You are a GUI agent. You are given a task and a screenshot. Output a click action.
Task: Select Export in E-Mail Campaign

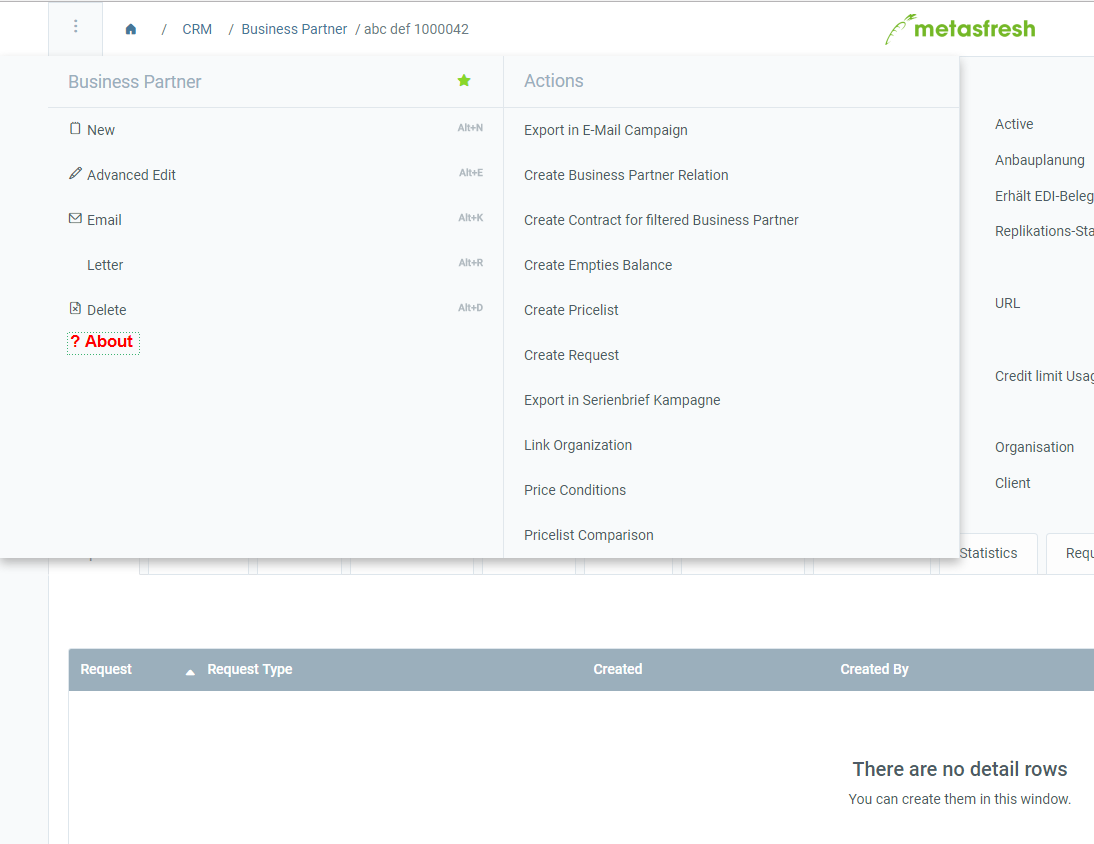click(x=605, y=130)
